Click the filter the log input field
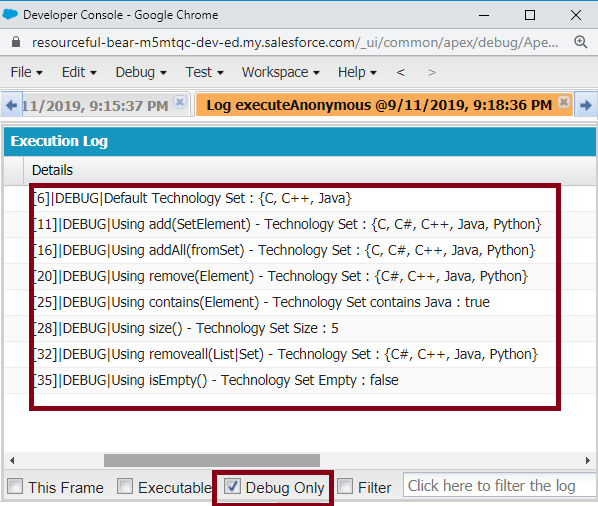The image size is (598, 506). (x=500, y=486)
